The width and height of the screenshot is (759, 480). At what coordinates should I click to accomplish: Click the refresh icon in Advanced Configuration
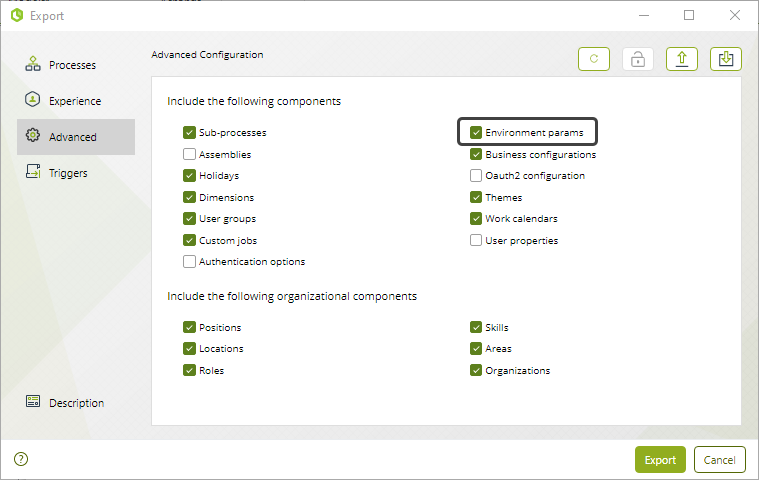[x=593, y=59]
